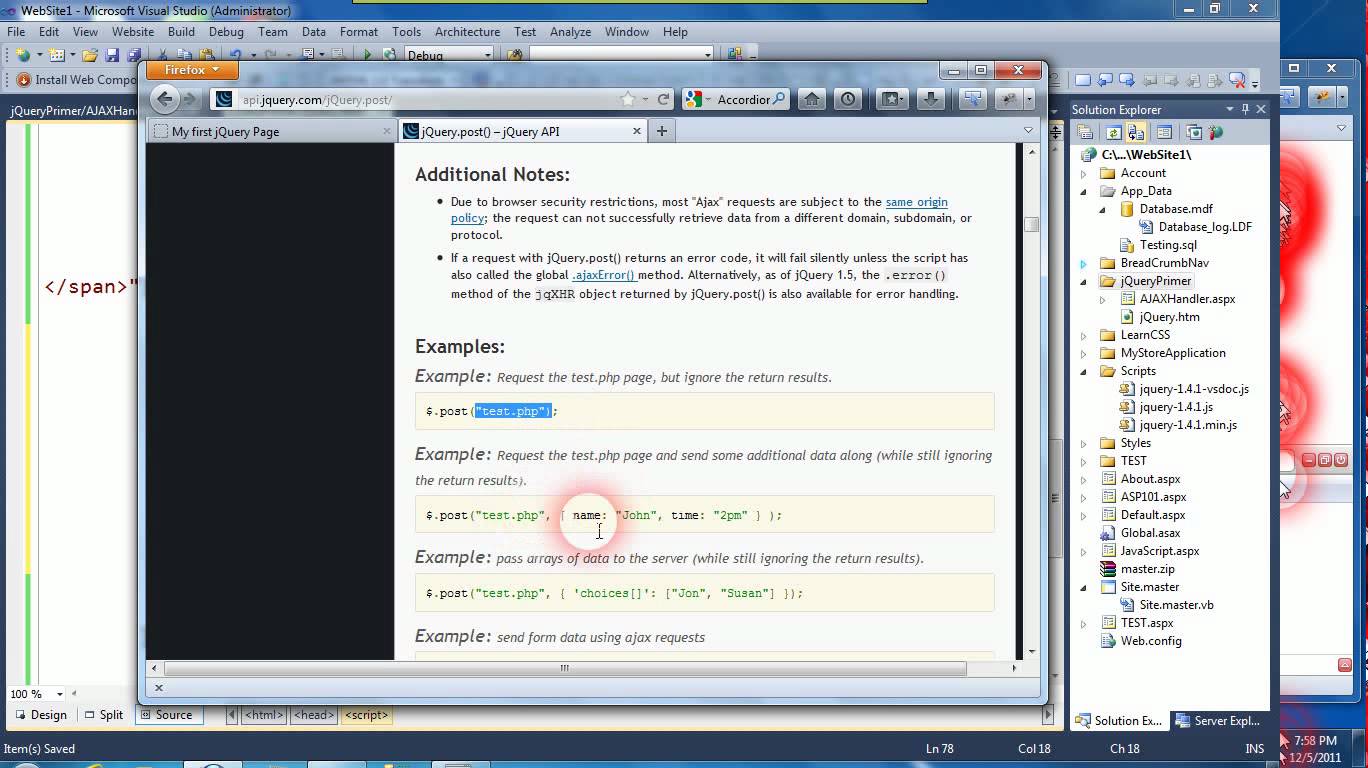Click Solution Explorer Refresh icon
The image size is (1368, 768).
[x=1113, y=132]
